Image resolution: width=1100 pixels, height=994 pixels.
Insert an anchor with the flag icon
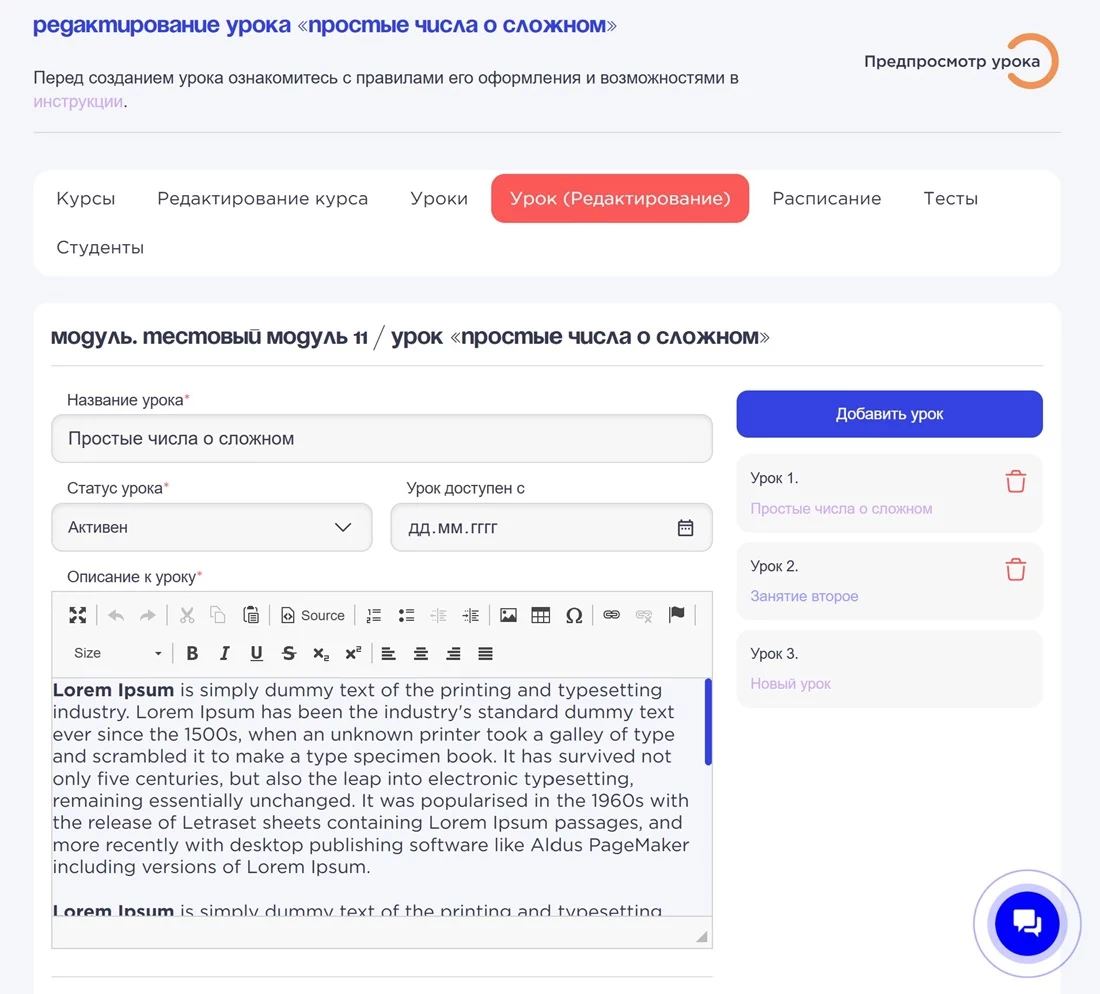[x=677, y=615]
